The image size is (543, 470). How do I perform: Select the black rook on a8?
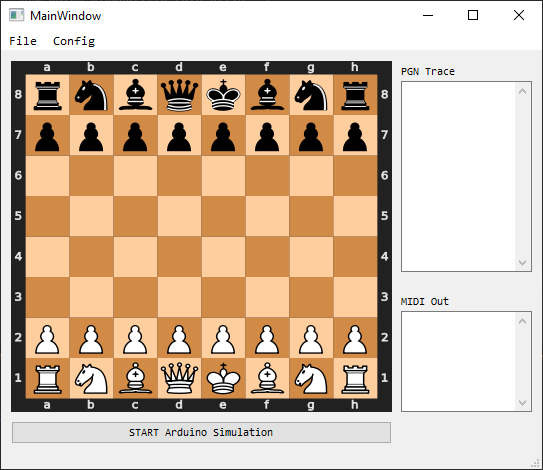pos(47,95)
